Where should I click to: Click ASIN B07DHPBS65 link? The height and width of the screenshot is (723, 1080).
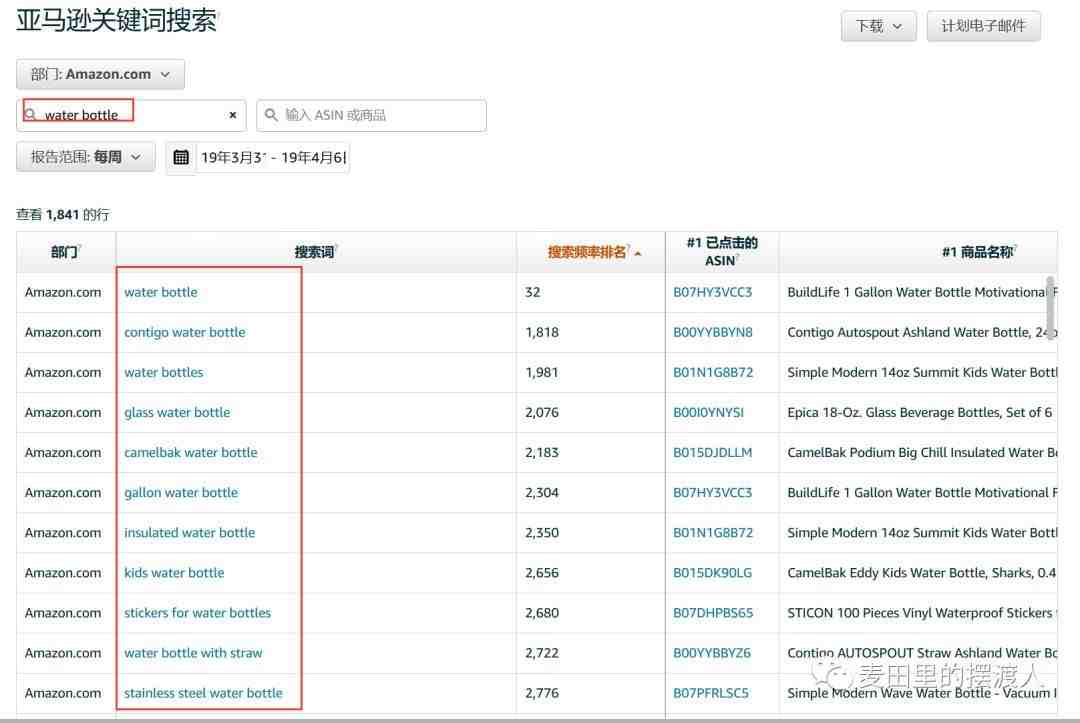(x=713, y=612)
